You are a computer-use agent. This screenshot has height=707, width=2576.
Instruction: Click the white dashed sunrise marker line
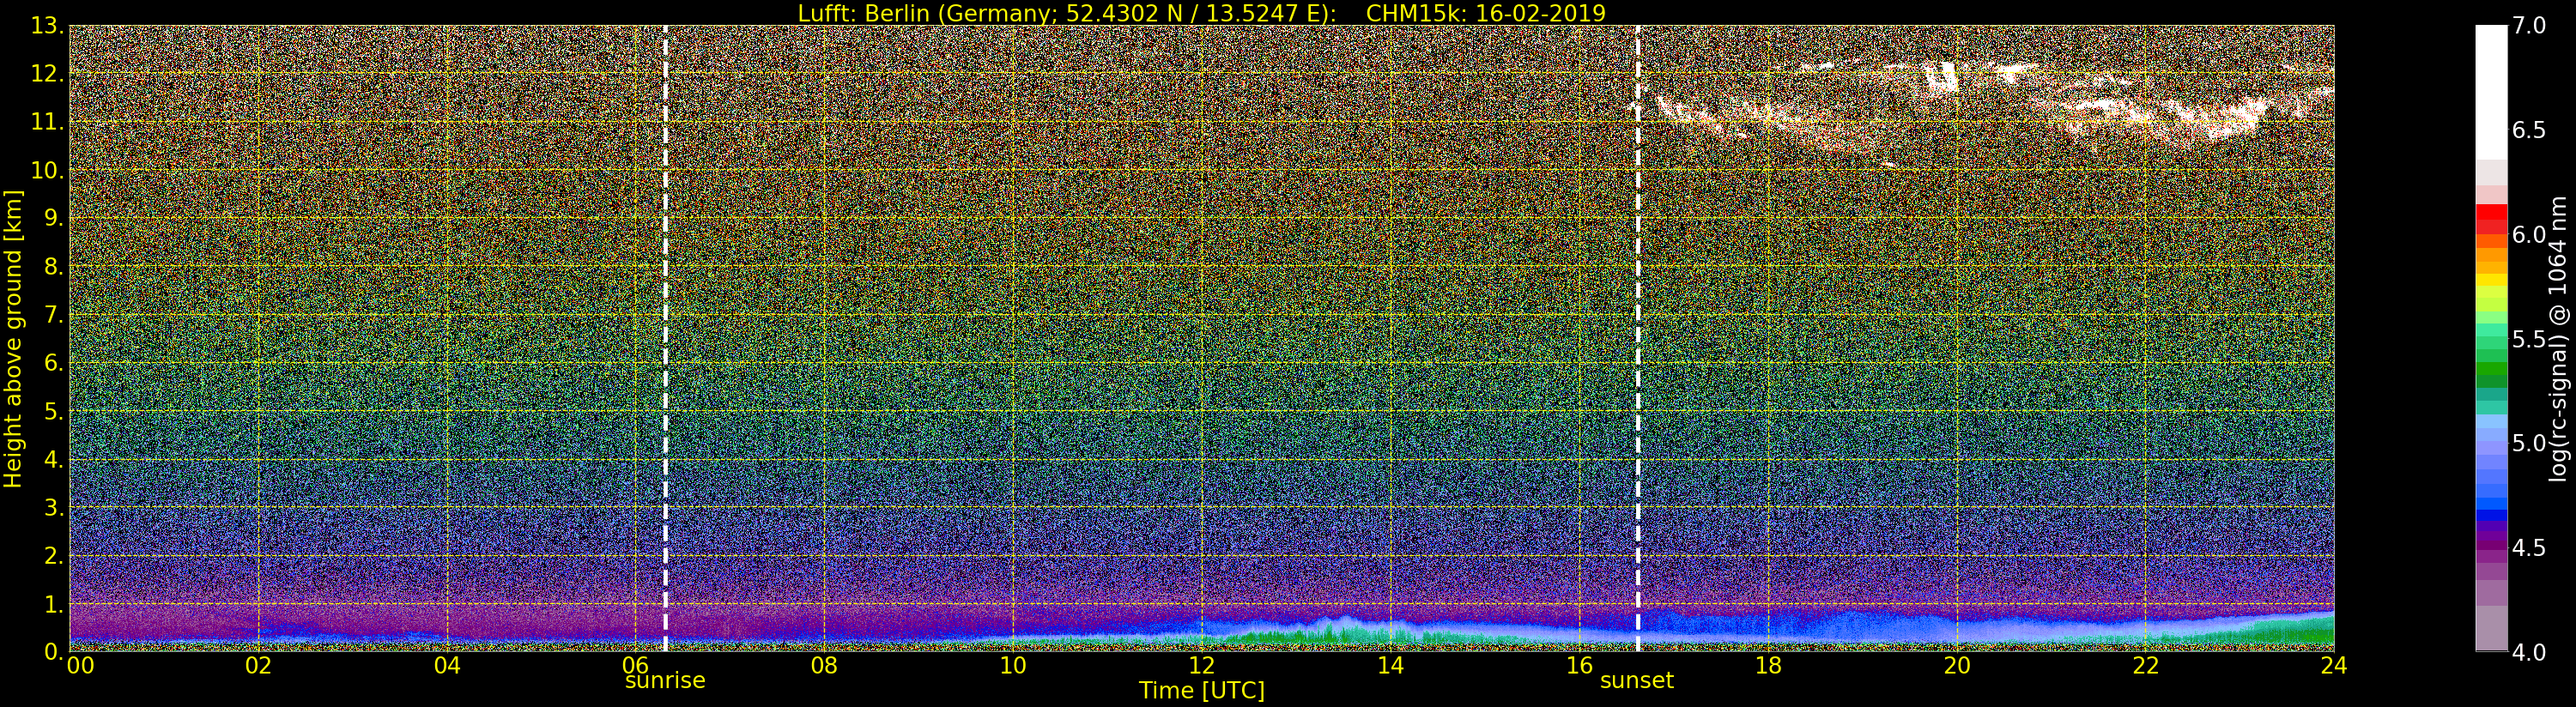665,338
